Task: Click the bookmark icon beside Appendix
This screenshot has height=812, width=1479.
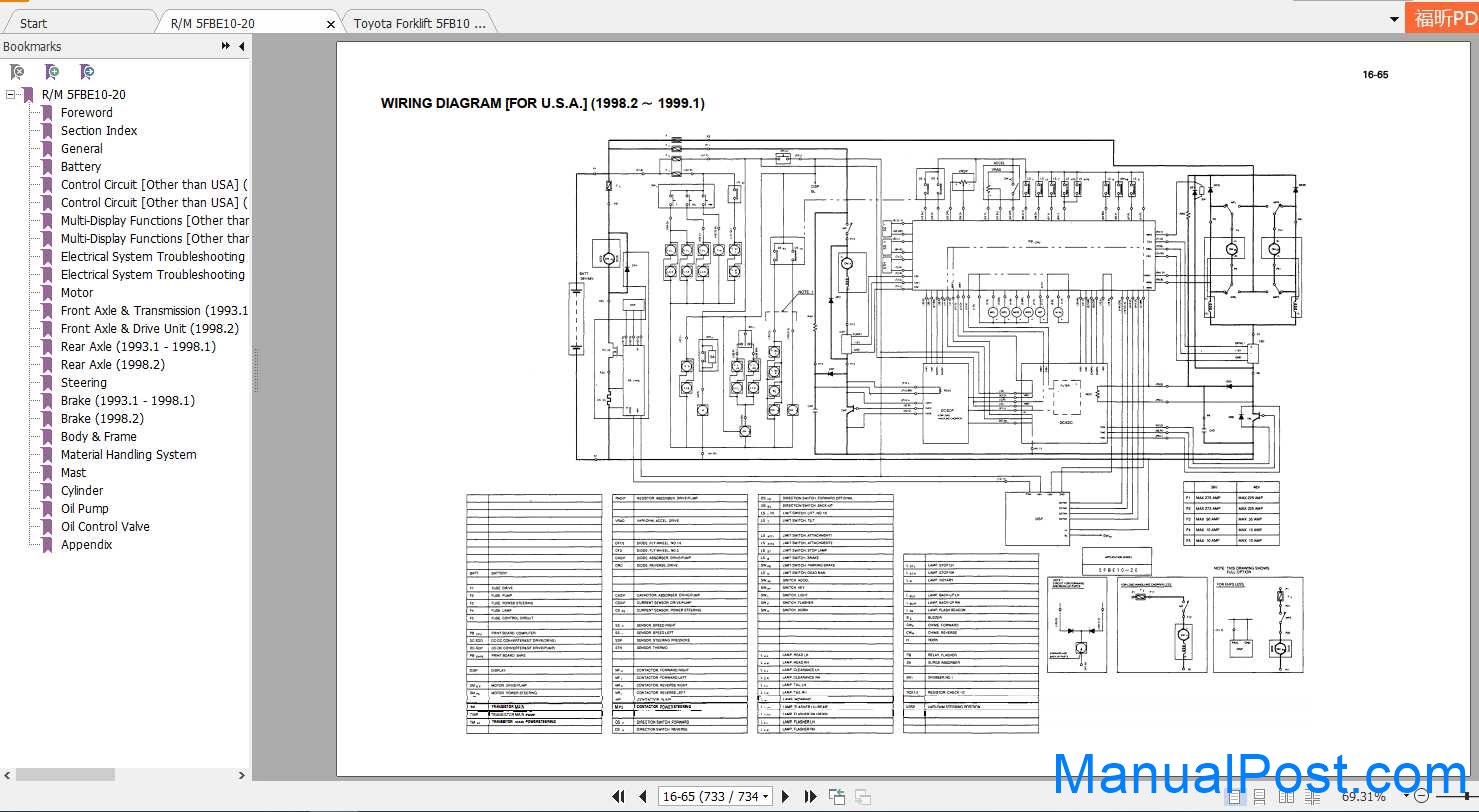Action: pos(47,545)
